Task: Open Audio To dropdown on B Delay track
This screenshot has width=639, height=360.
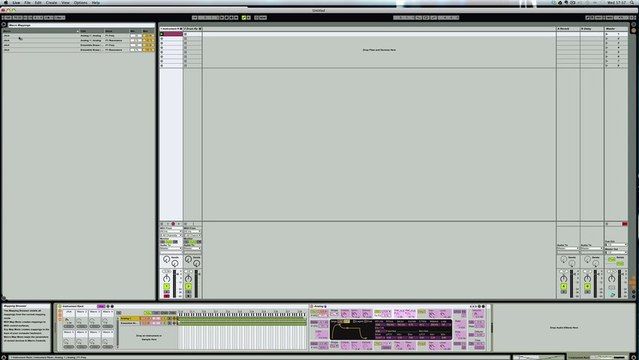Action: click(x=591, y=248)
